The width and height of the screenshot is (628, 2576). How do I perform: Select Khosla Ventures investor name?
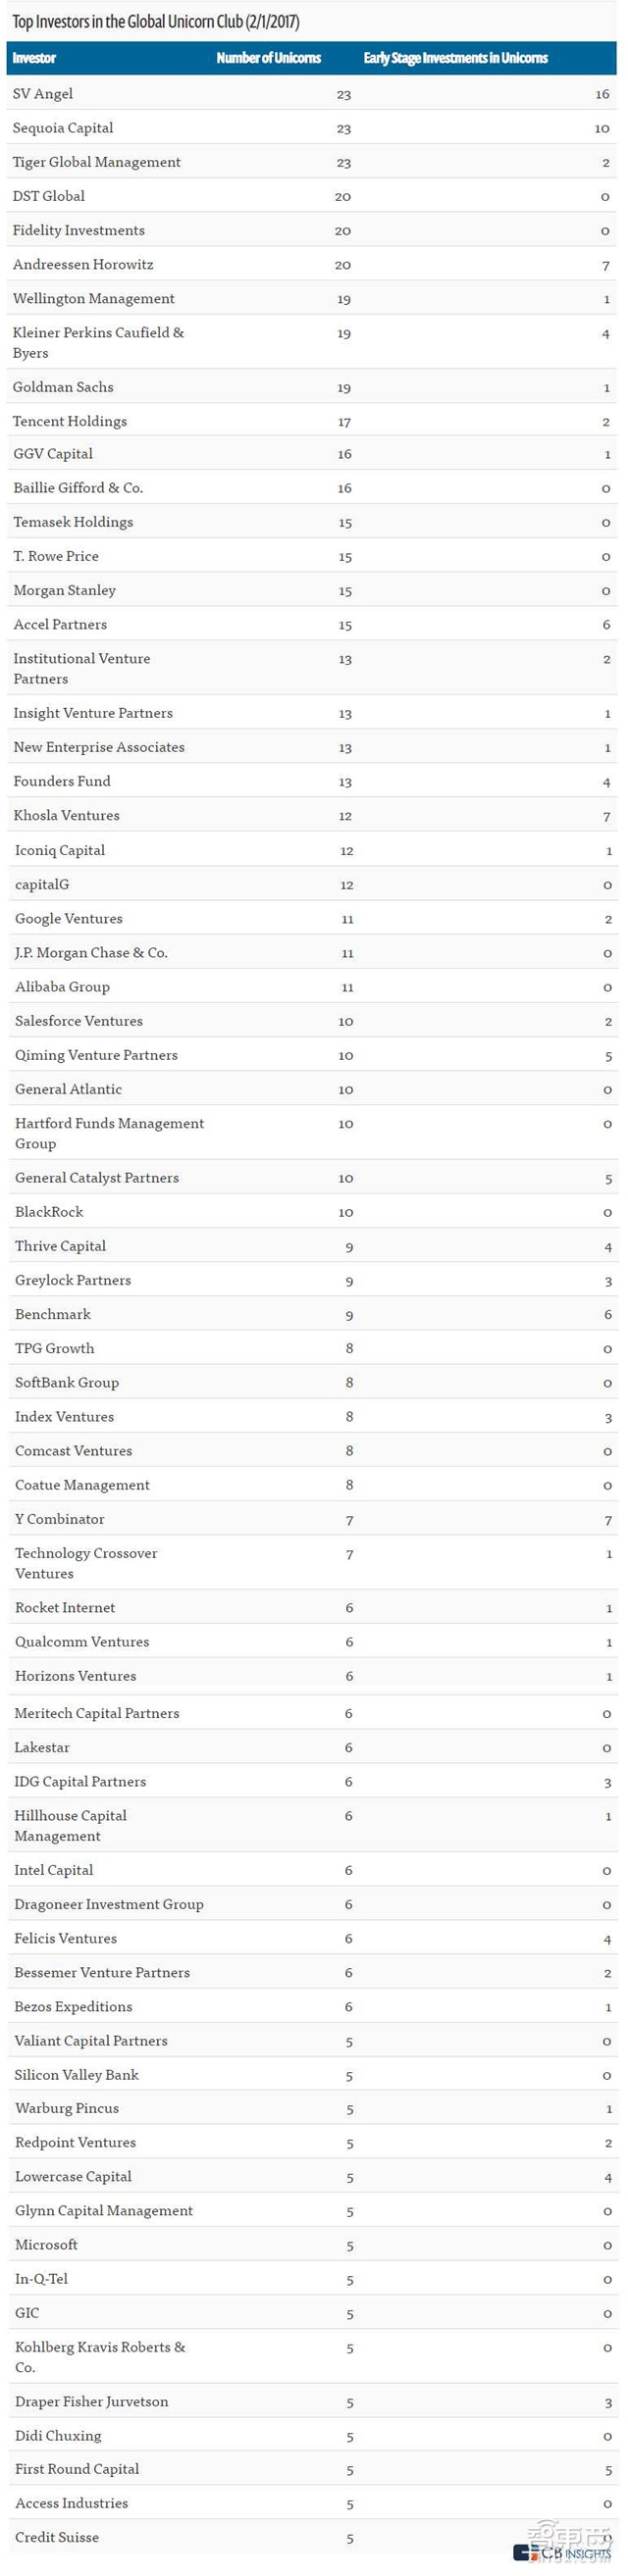pos(67,816)
